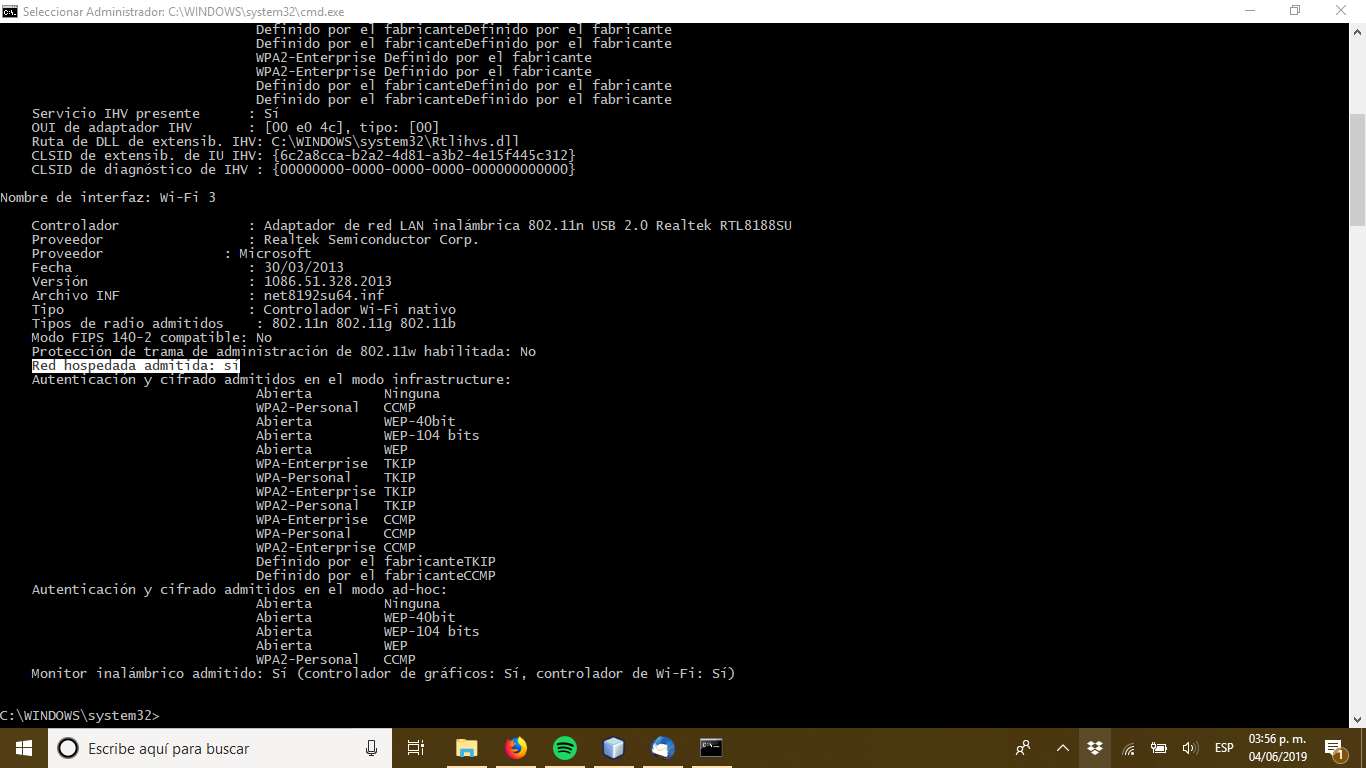1366x768 pixels.
Task: Open File Explorer from the taskbar
Action: pyautogui.click(x=466, y=748)
